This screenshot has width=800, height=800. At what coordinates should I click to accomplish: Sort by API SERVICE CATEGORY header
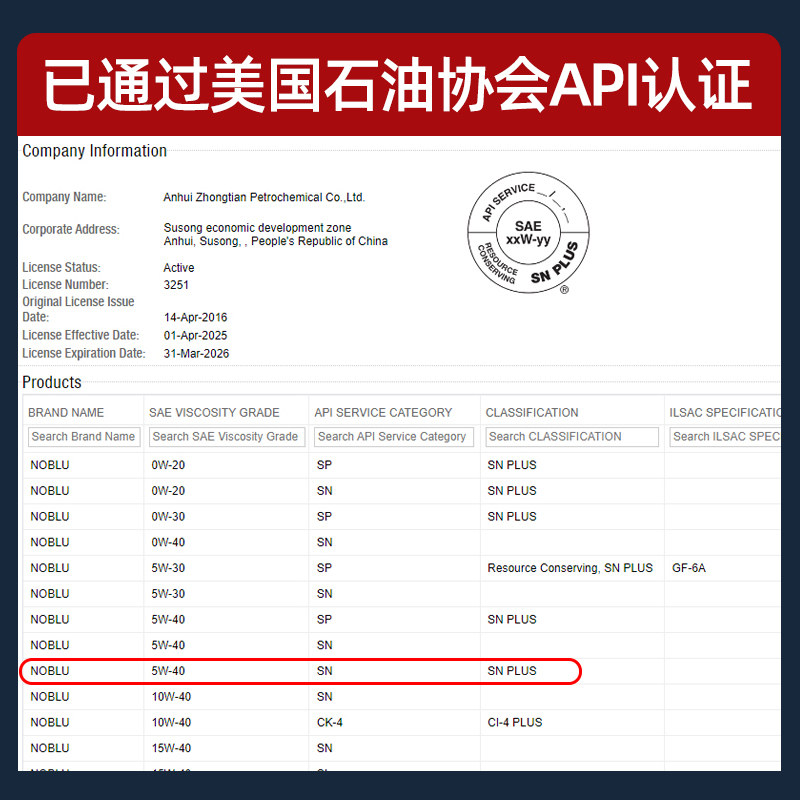(x=383, y=412)
